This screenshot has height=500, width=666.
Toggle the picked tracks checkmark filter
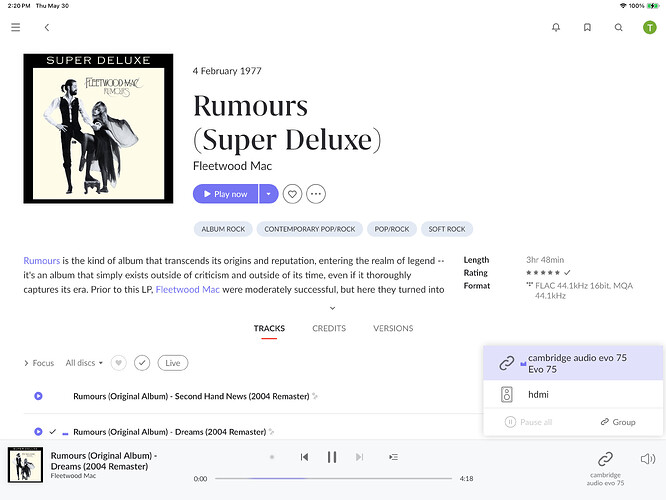[142, 363]
